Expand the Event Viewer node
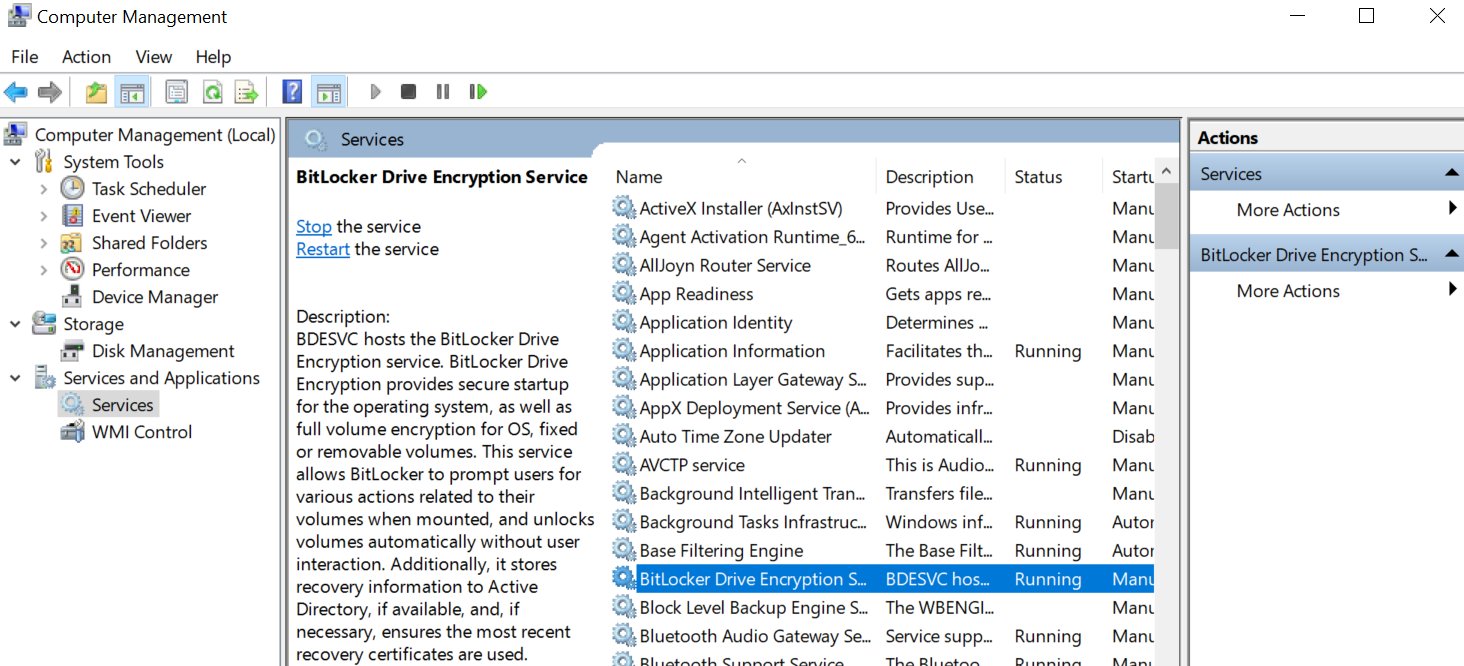The image size is (1464, 666). tap(43, 216)
